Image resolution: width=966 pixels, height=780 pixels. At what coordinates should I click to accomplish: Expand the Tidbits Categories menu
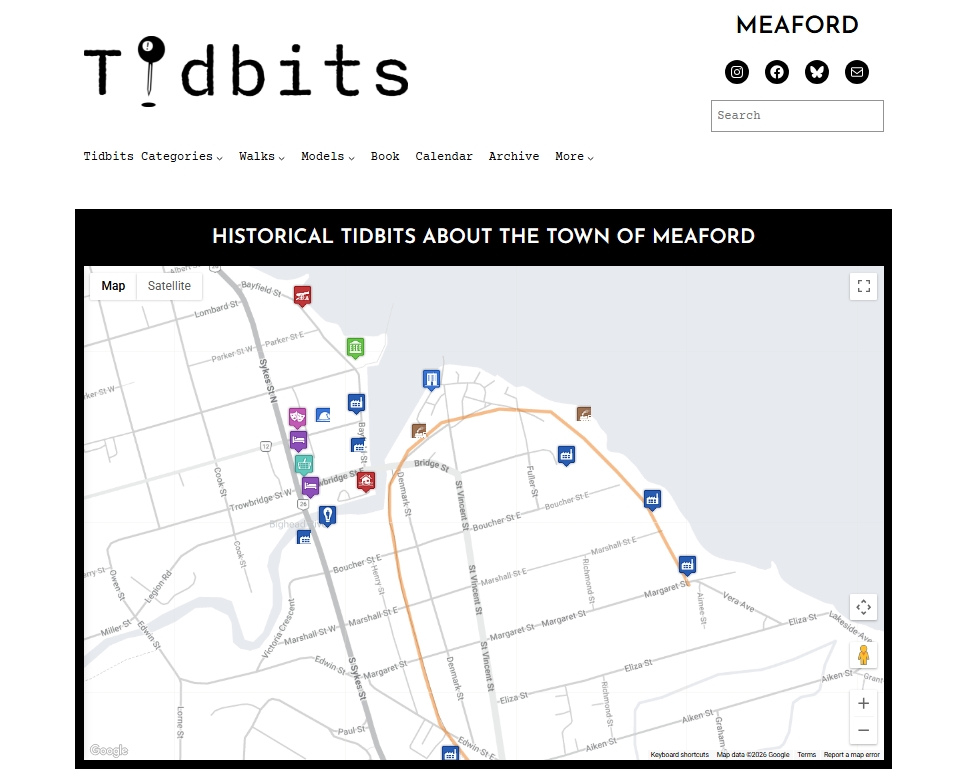[x=153, y=157]
